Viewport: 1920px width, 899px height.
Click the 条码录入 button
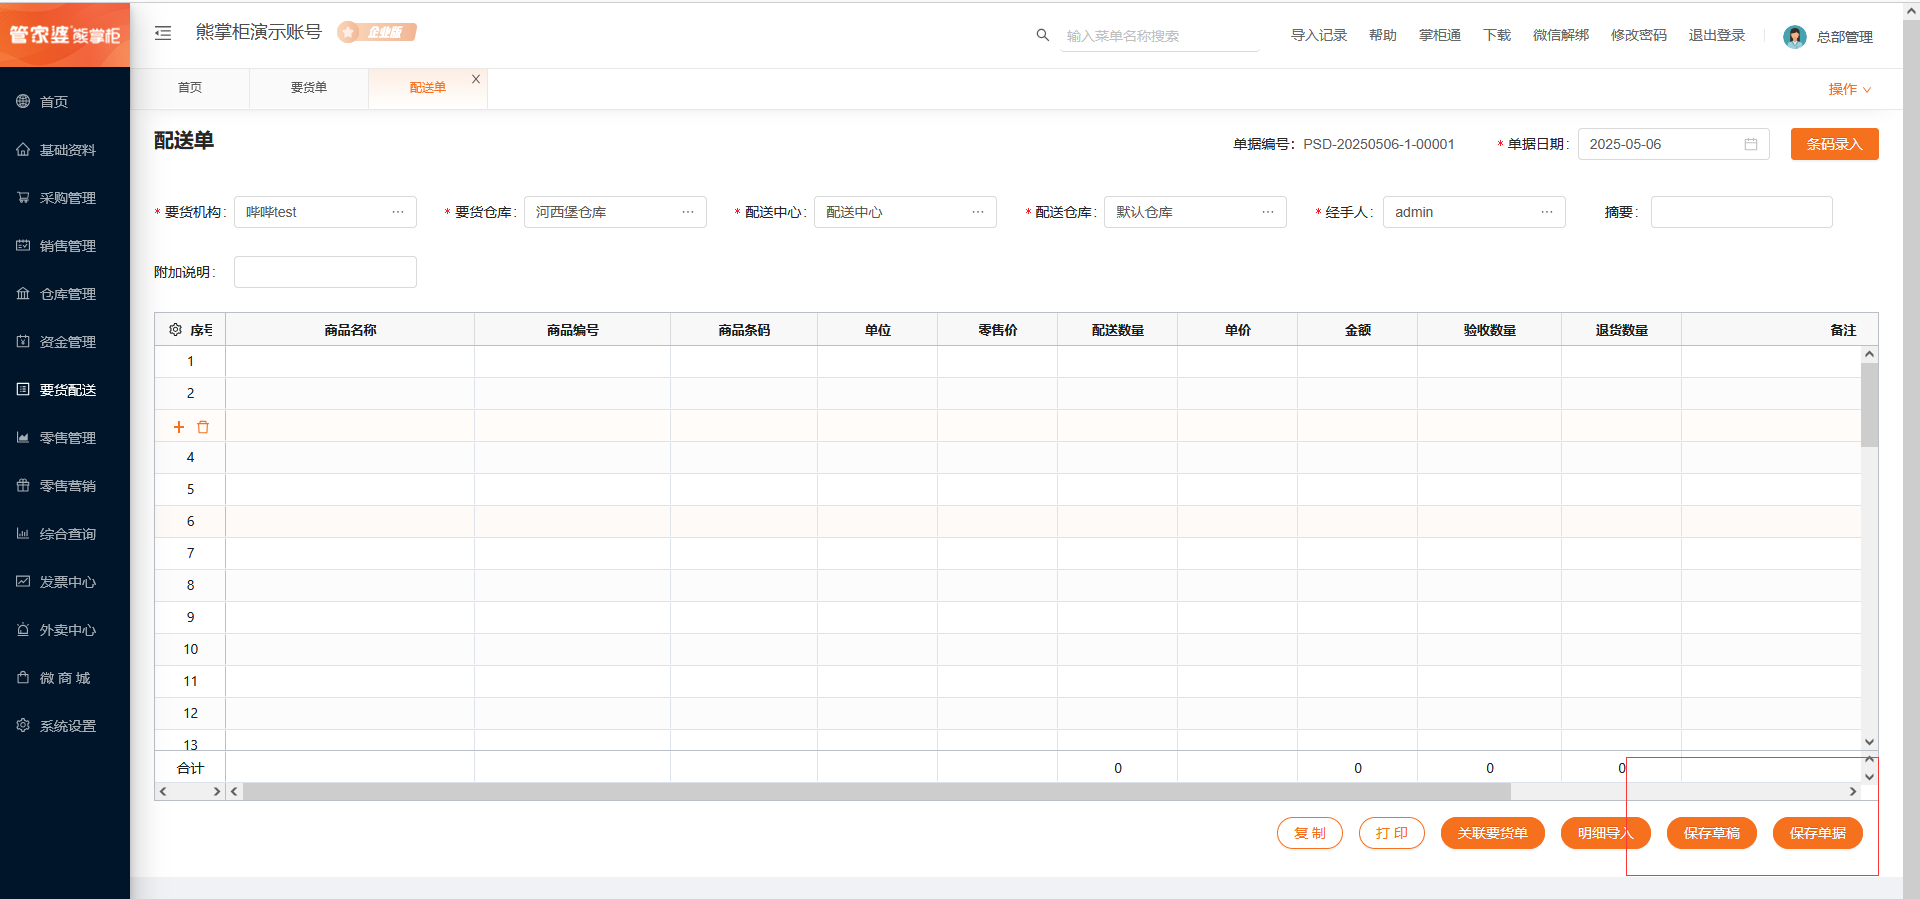pyautogui.click(x=1834, y=144)
